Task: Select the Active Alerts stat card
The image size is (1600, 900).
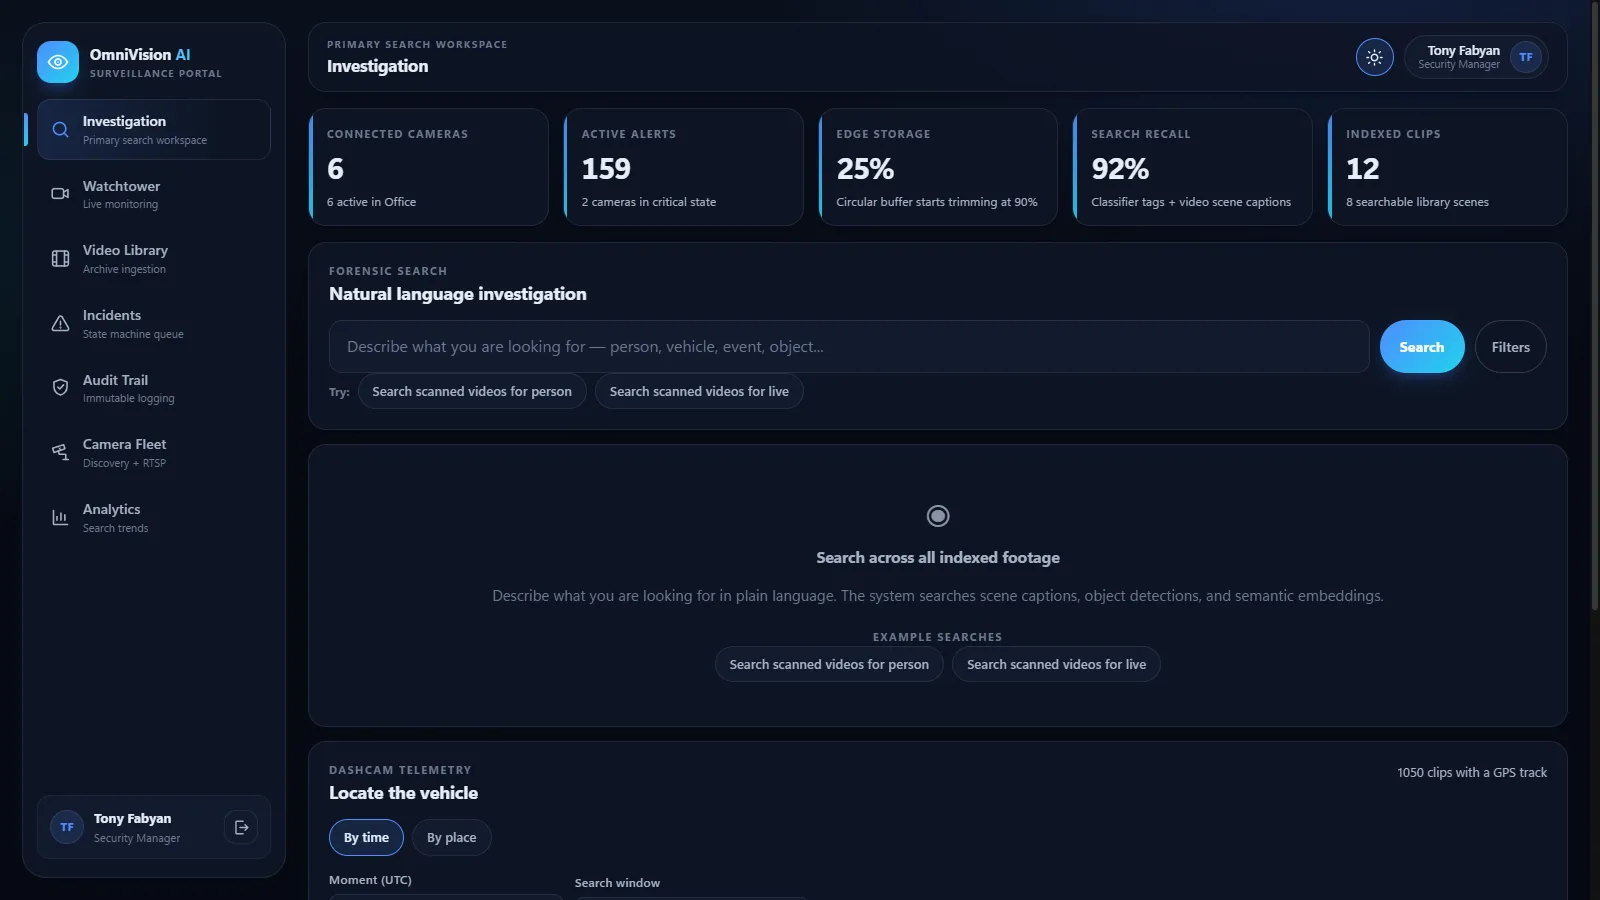Action: tap(684, 167)
